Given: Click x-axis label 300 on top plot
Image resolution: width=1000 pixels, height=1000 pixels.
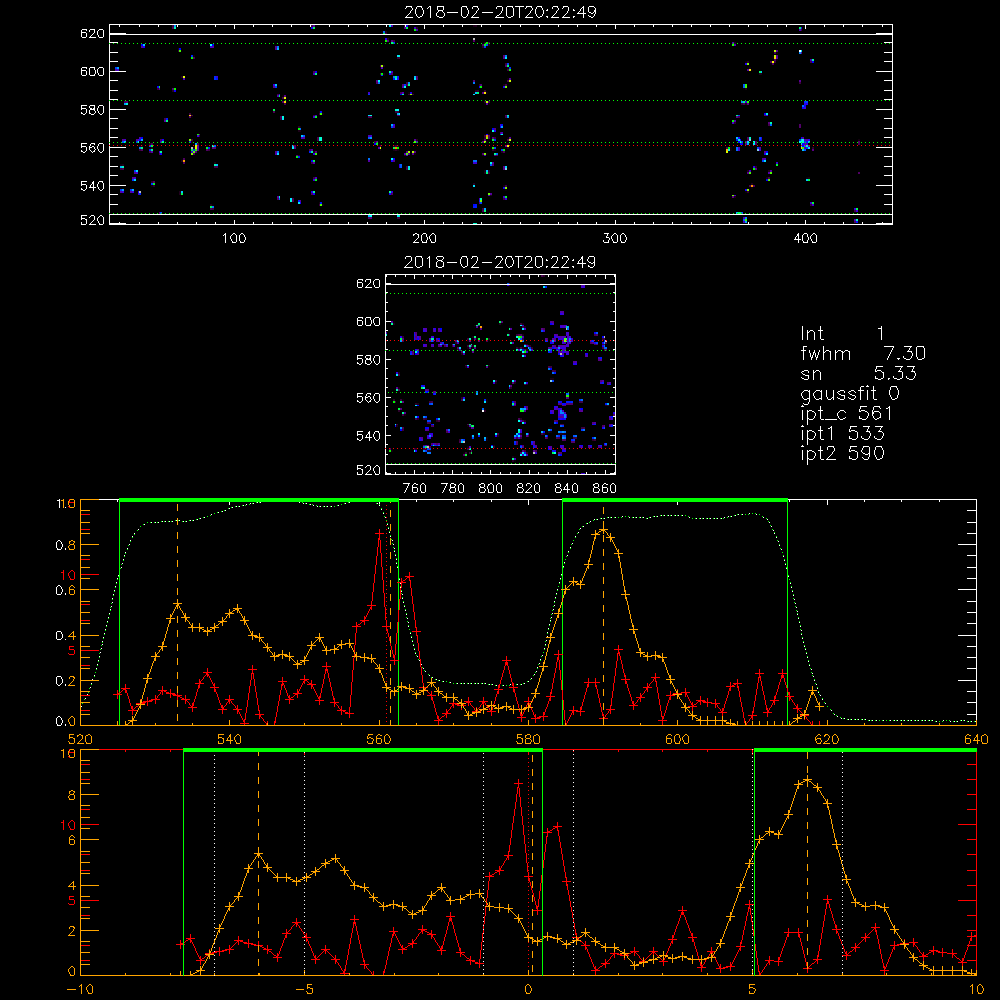Looking at the screenshot, I should tap(615, 239).
